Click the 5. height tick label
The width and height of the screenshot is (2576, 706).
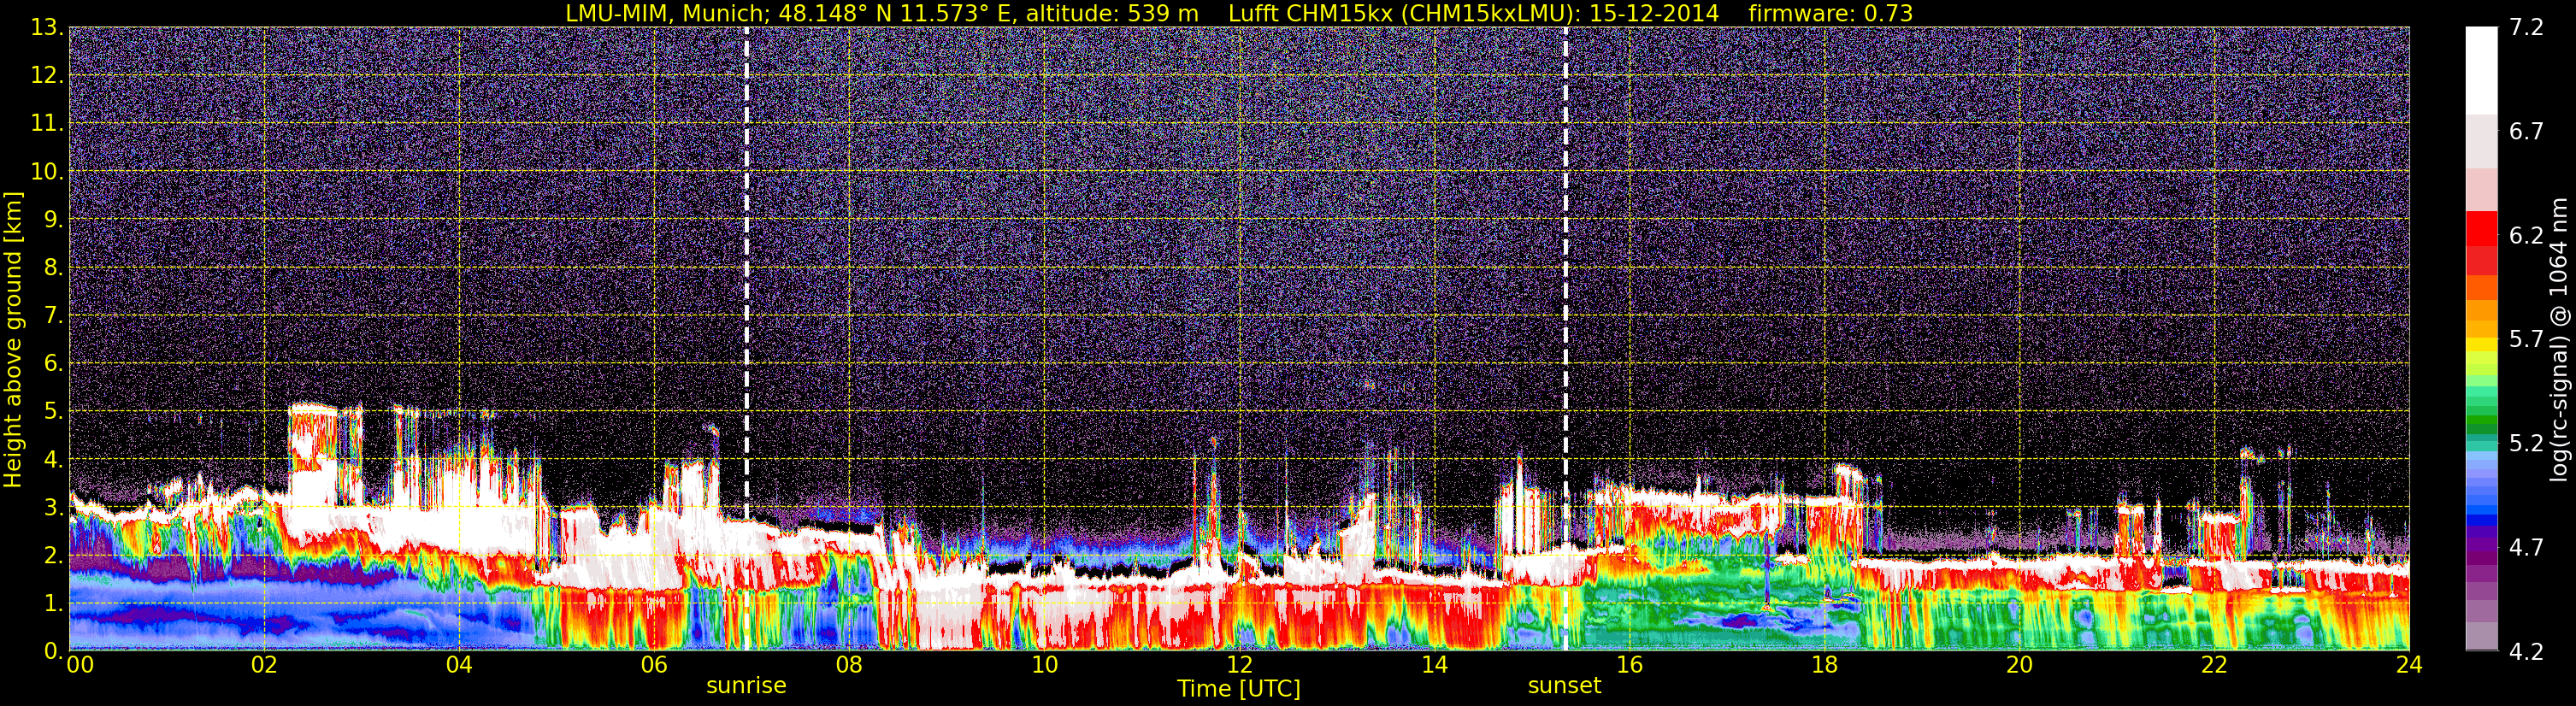click(x=53, y=412)
